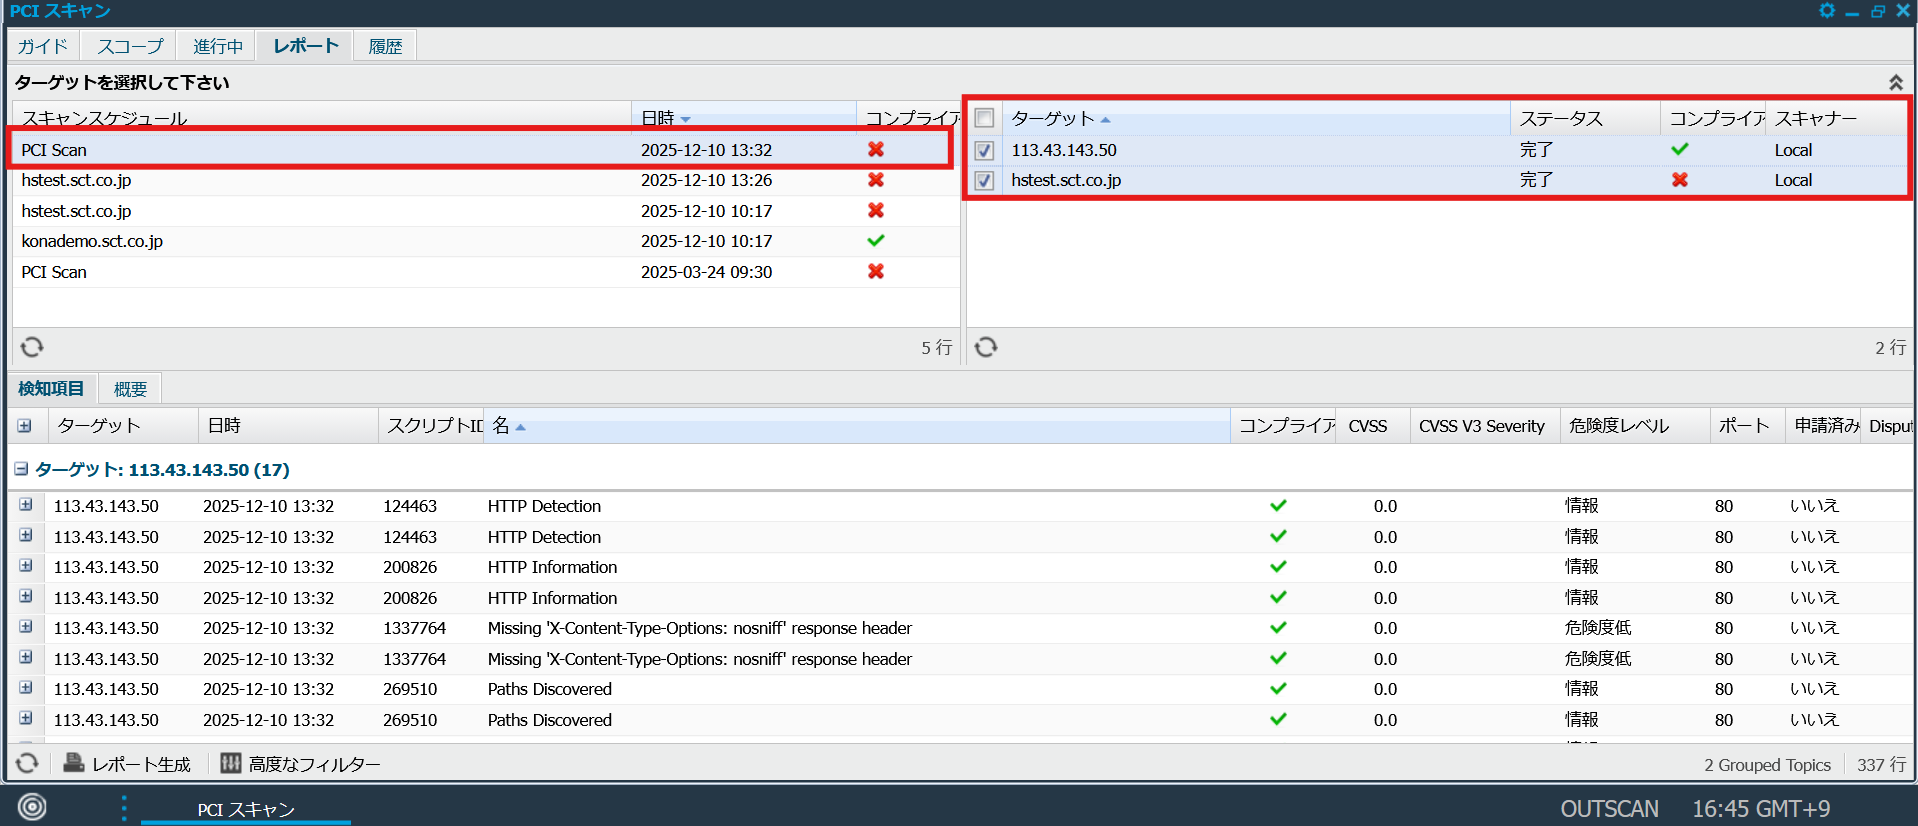Image resolution: width=1918 pixels, height=826 pixels.
Task: Toggle the select-all targets checkbox
Action: [984, 119]
